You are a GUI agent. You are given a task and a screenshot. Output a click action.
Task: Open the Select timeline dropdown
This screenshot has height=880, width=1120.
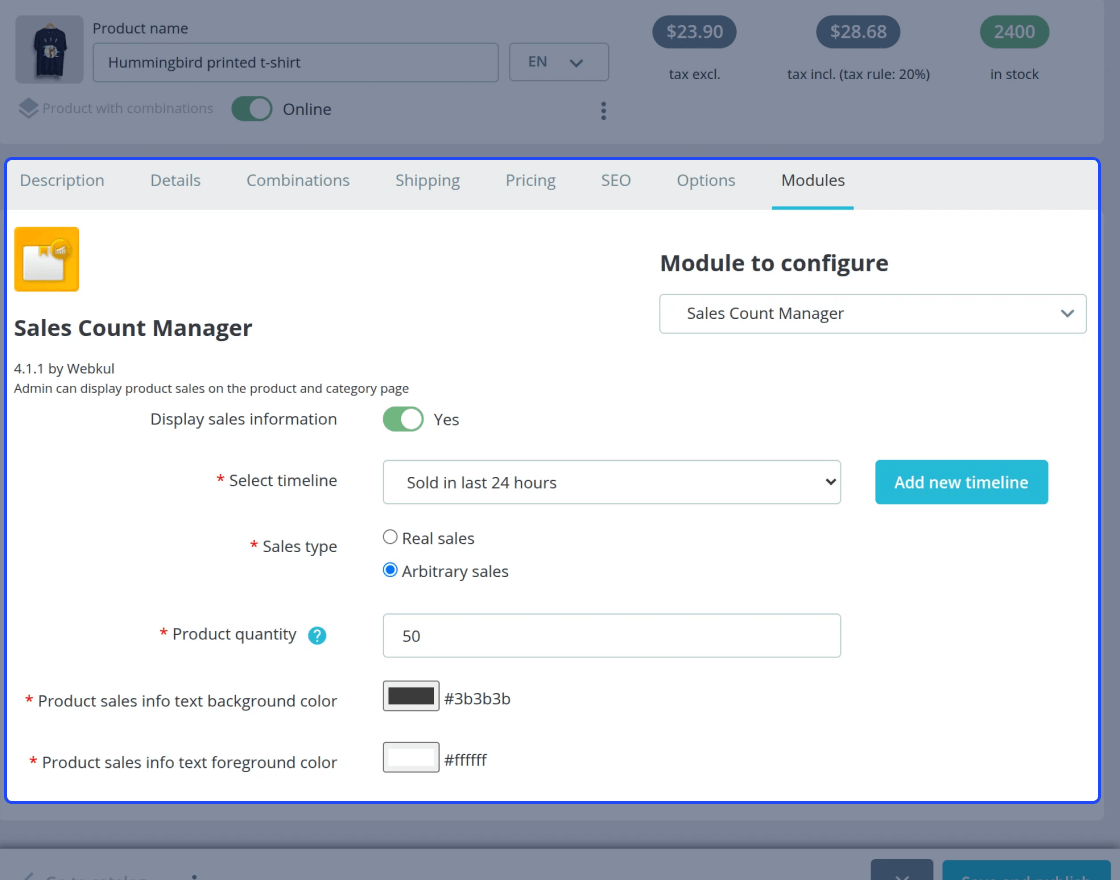coord(612,482)
